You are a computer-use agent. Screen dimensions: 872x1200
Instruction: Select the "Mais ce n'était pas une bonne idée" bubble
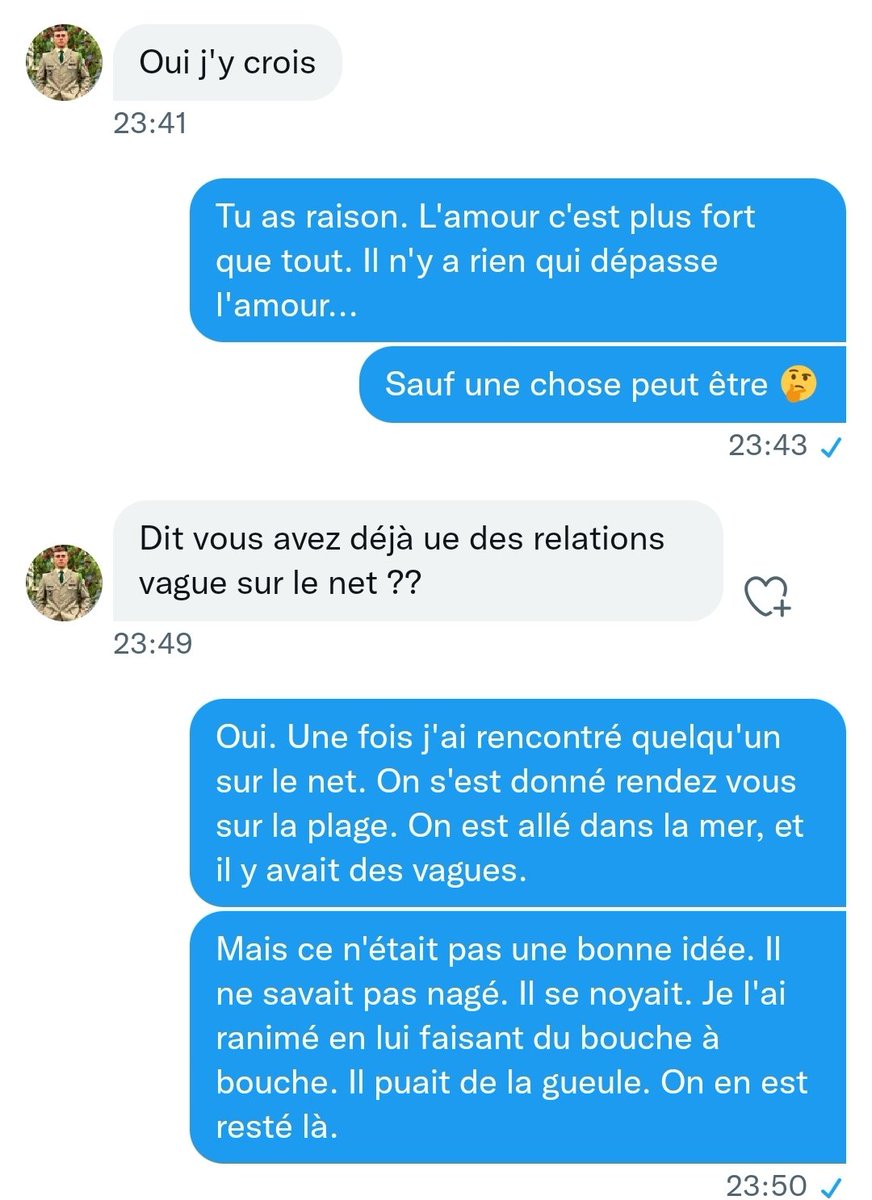coord(518,1037)
